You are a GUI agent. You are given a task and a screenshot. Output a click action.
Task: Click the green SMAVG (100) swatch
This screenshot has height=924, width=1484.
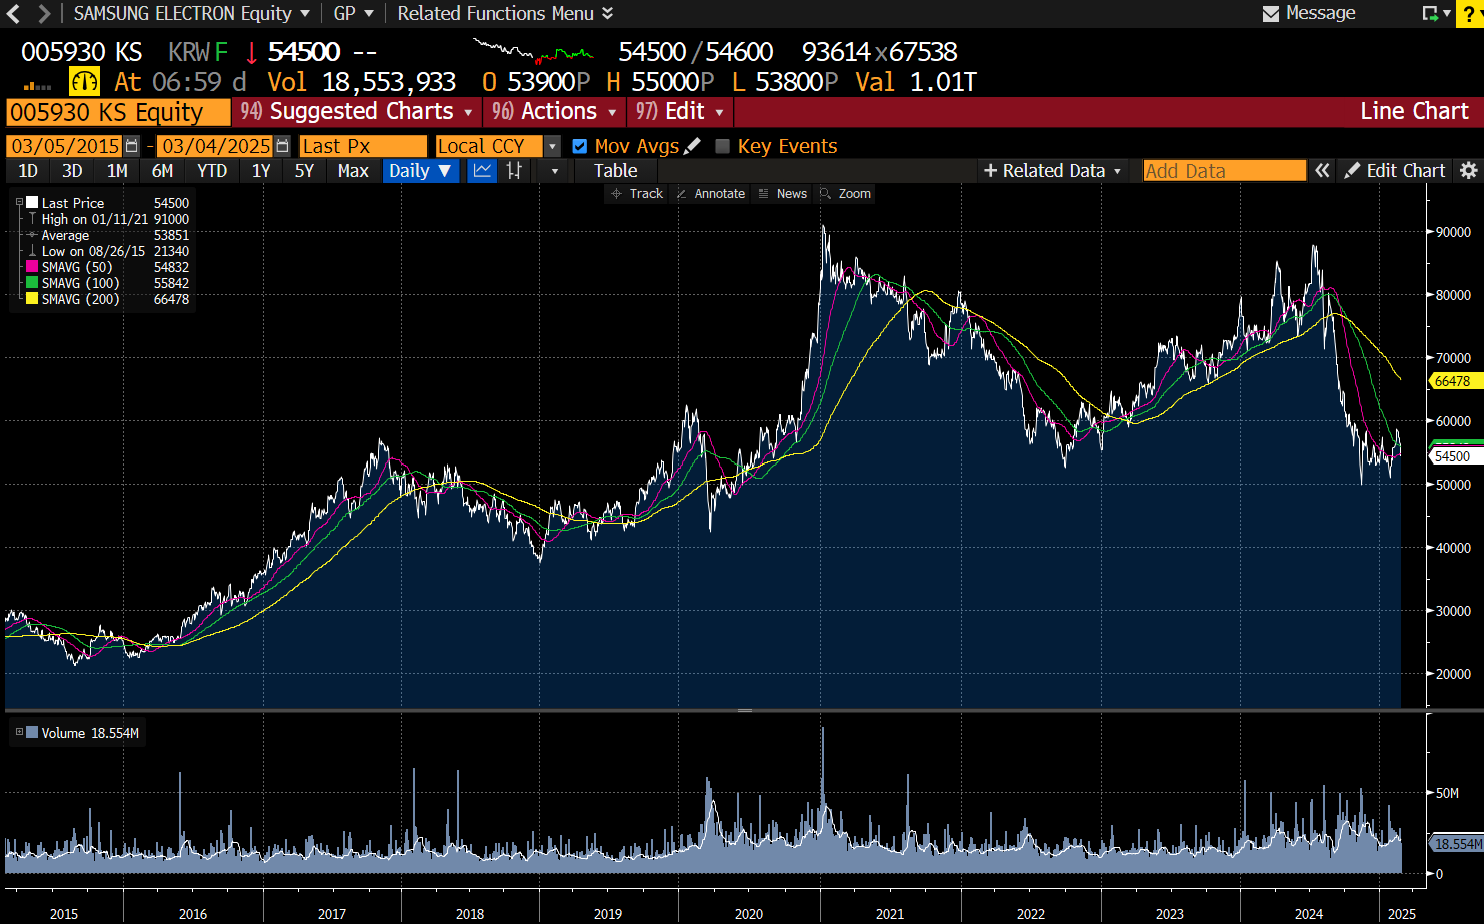(32, 283)
